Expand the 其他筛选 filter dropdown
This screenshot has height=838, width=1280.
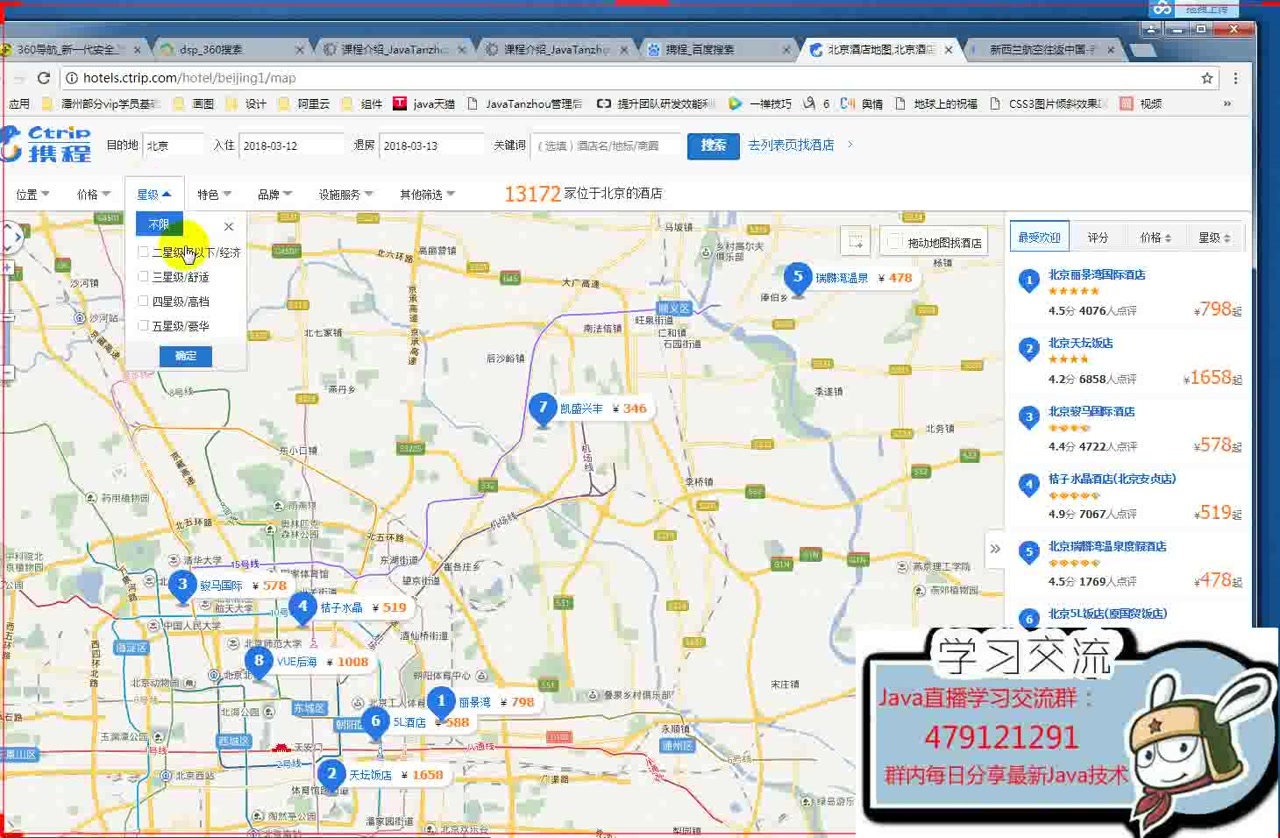(x=428, y=195)
